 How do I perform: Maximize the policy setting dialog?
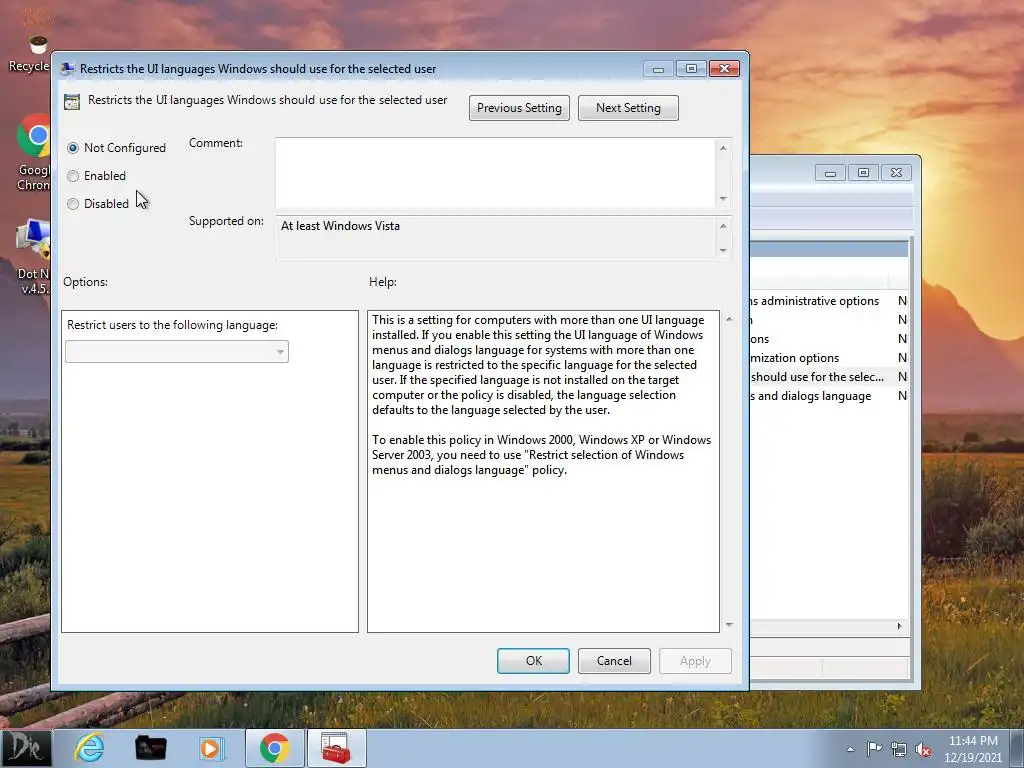tap(691, 69)
